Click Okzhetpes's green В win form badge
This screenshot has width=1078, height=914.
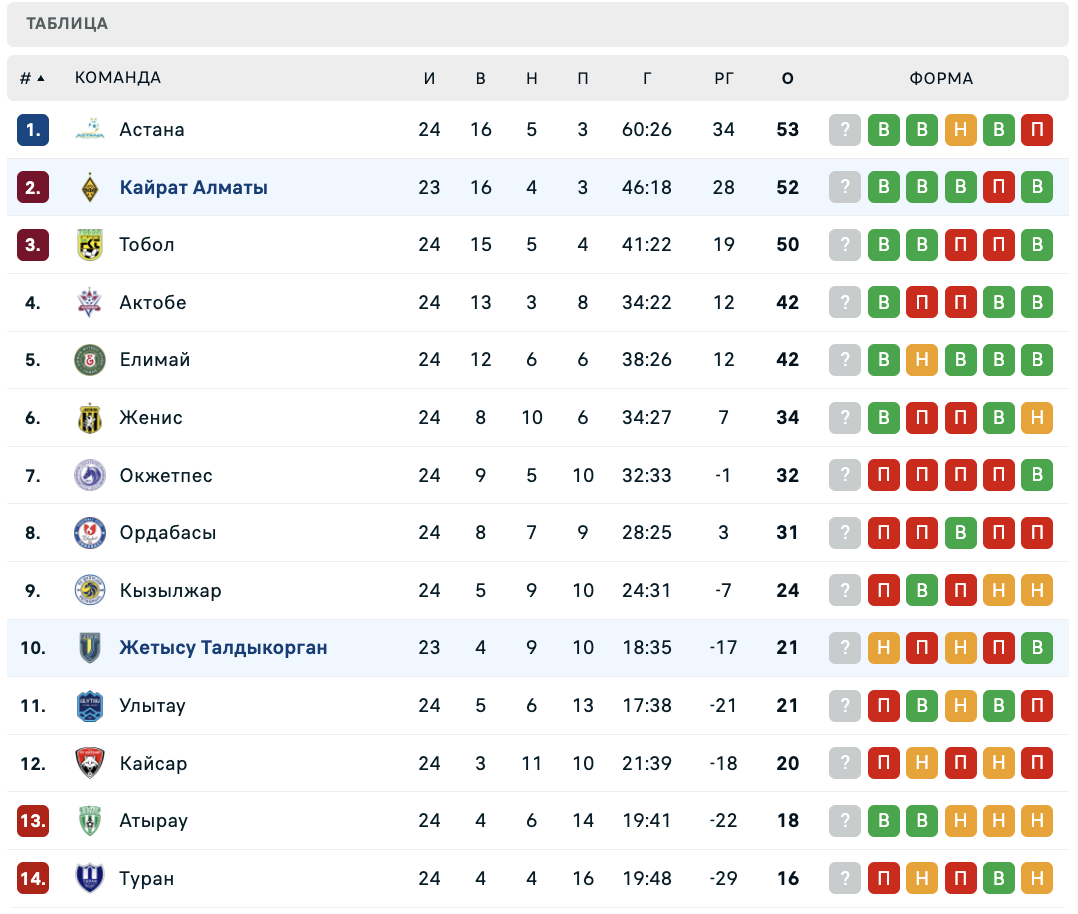tap(1037, 475)
